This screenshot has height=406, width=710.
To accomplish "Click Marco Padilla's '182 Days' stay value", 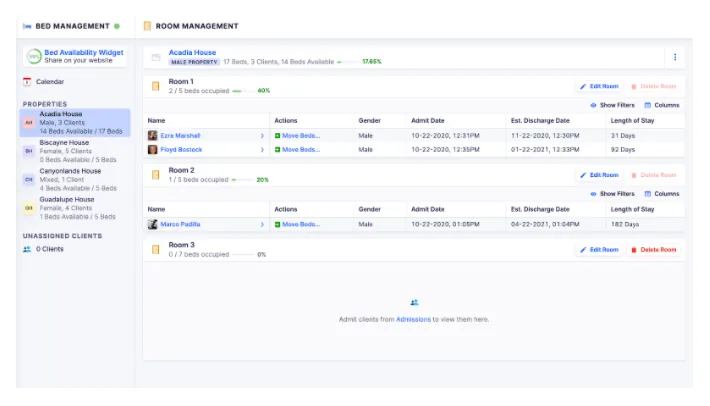I will [625, 224].
